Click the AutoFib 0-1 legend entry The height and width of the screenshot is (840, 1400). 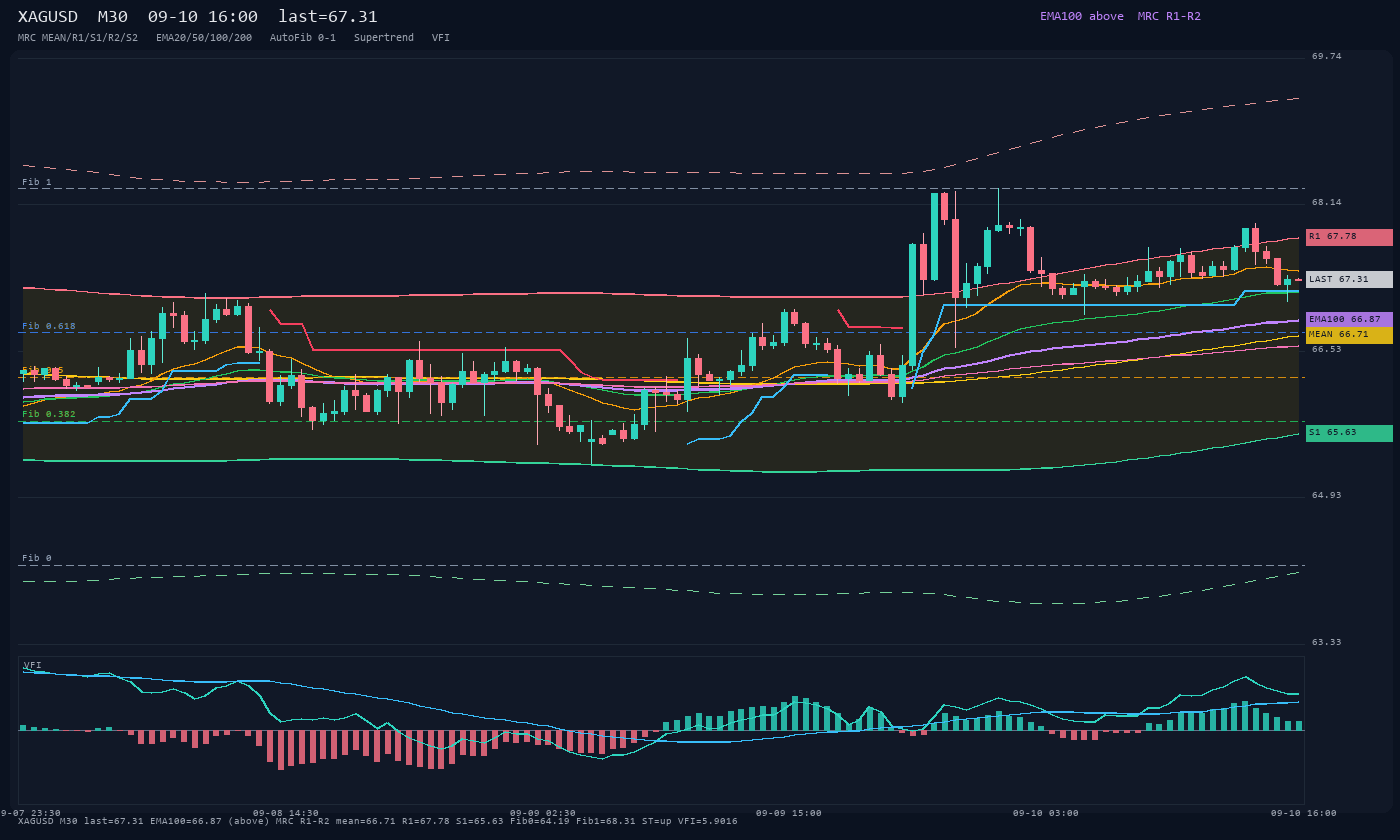click(303, 38)
